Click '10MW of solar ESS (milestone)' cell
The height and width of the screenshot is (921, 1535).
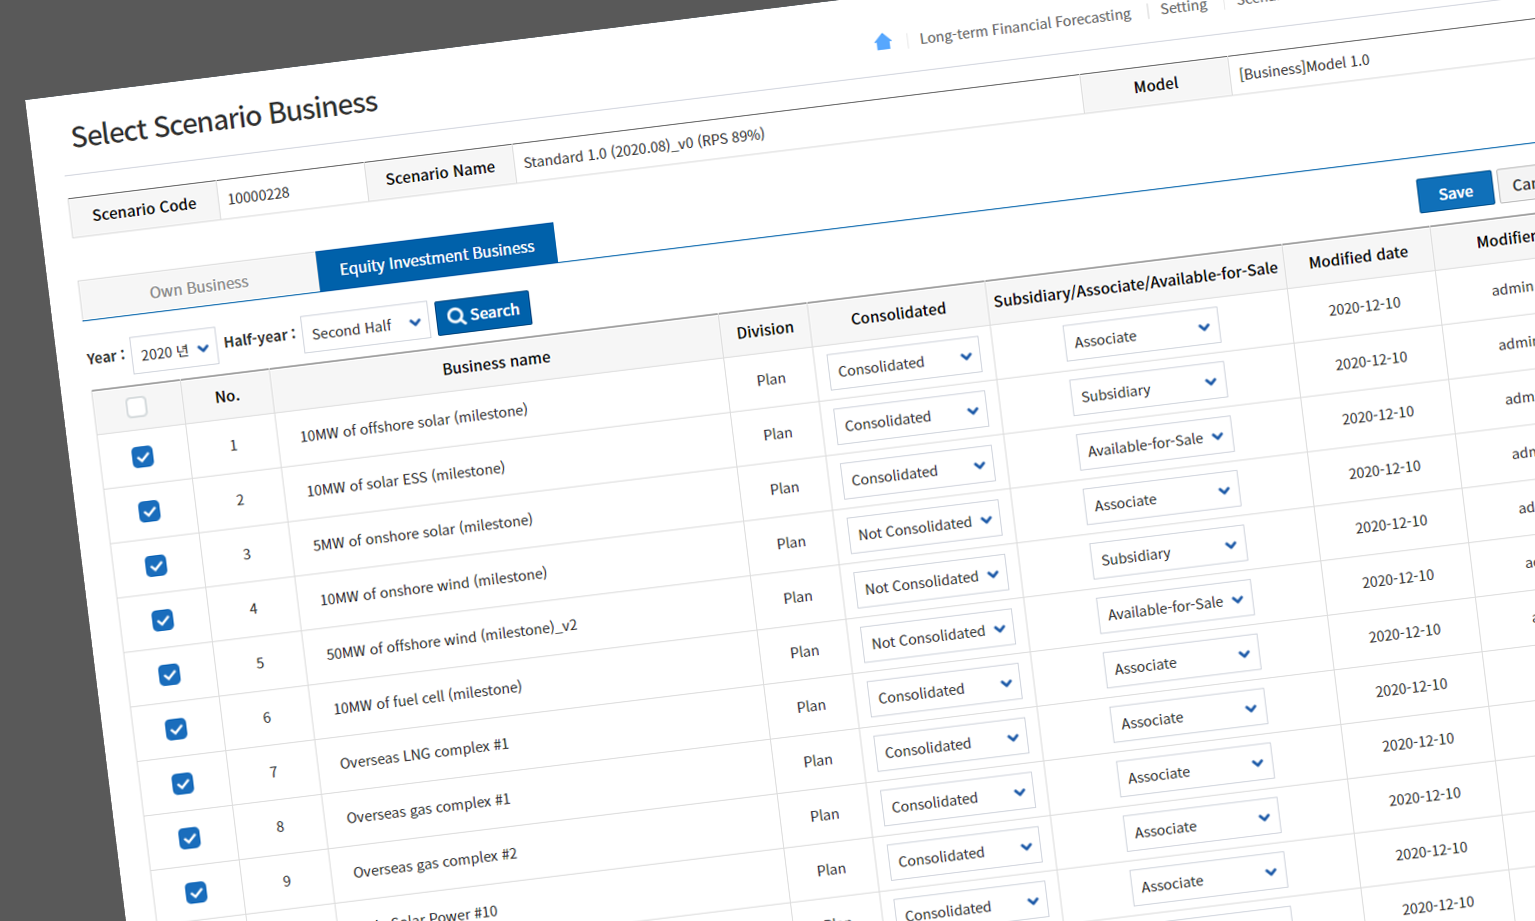[406, 480]
